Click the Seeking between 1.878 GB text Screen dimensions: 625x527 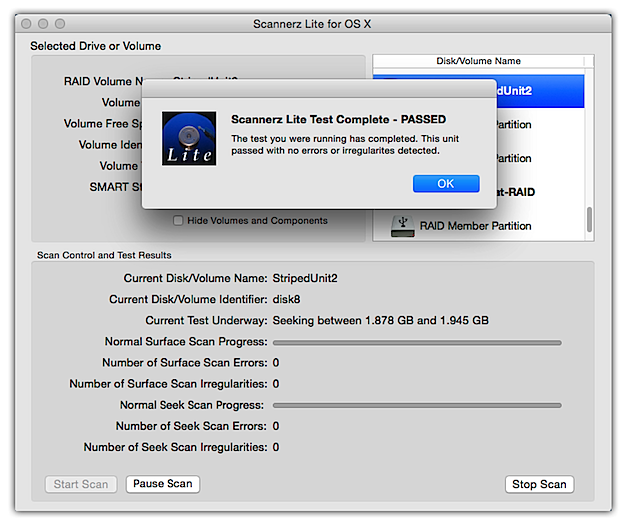381,321
